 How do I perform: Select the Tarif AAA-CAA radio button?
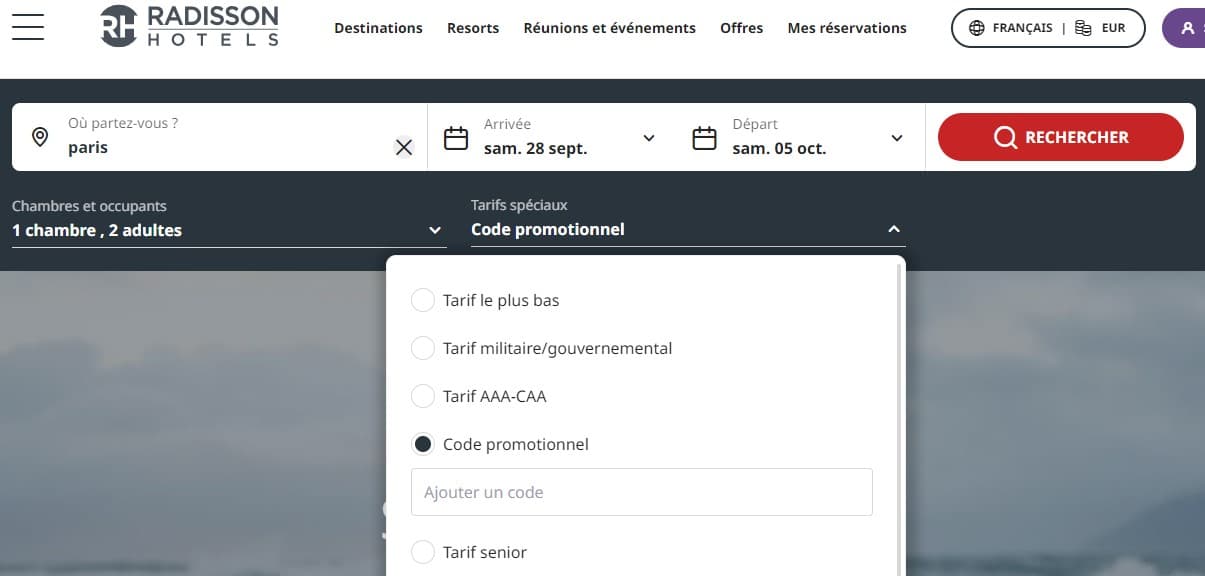click(423, 396)
